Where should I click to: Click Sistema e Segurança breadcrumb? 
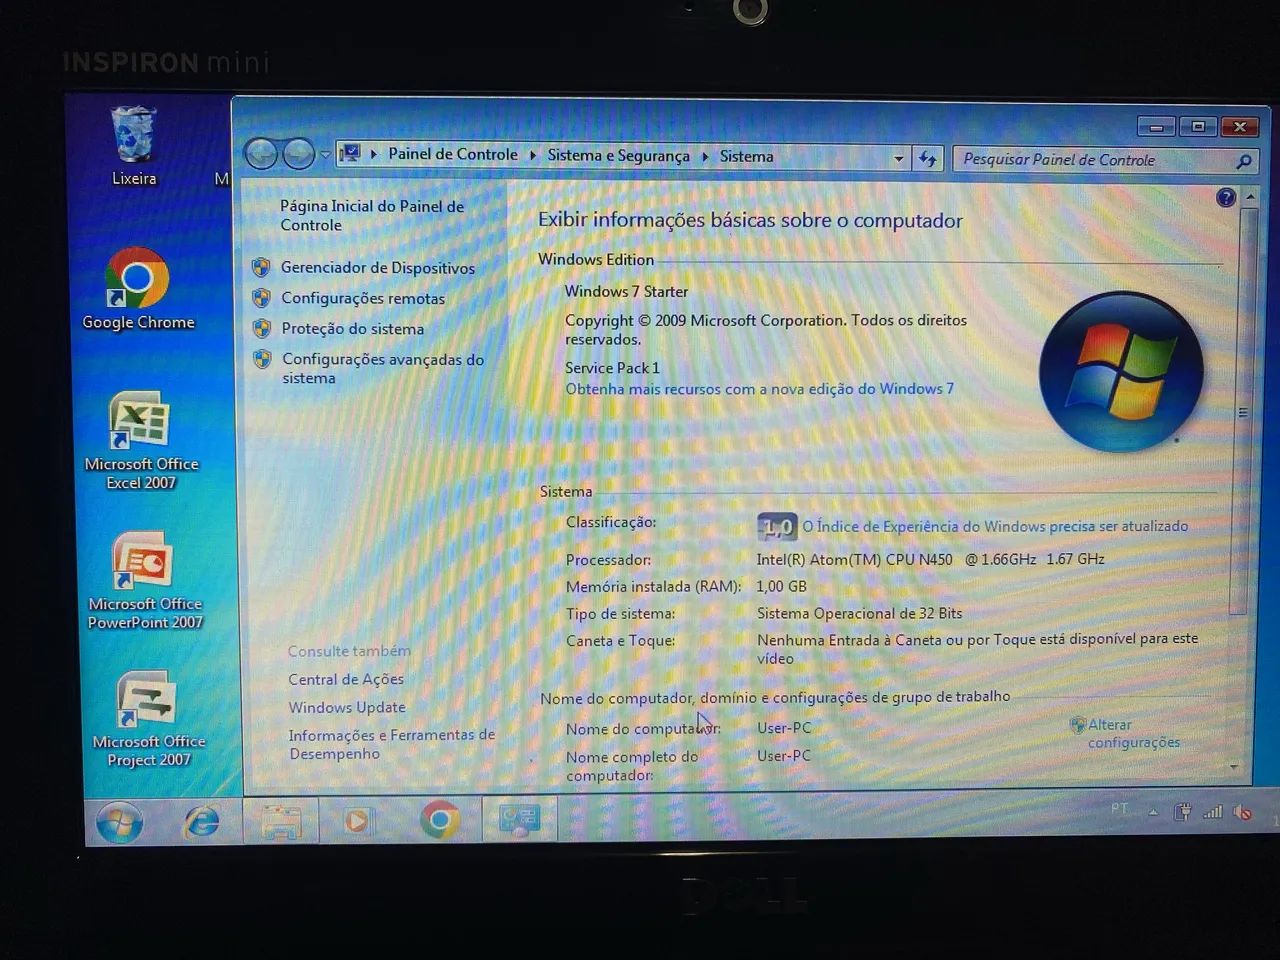pyautogui.click(x=618, y=155)
